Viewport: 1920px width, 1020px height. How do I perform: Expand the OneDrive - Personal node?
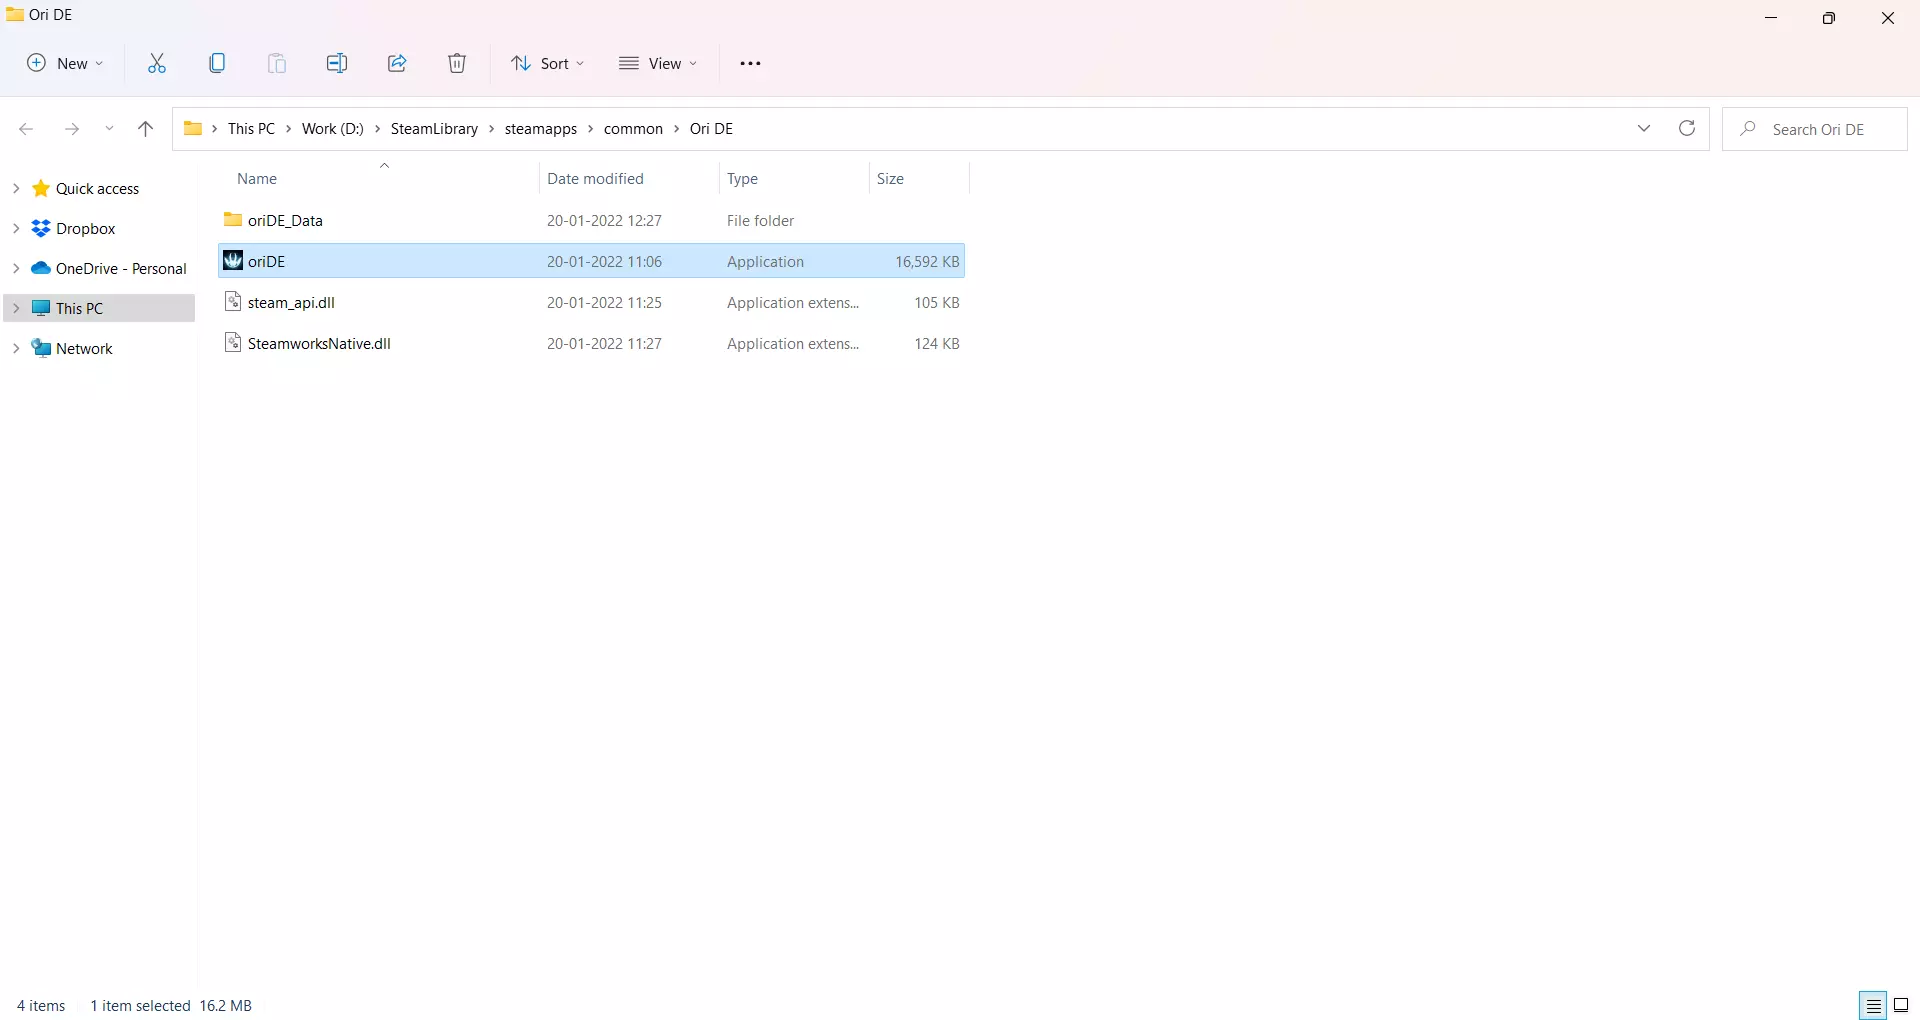pyautogui.click(x=16, y=268)
